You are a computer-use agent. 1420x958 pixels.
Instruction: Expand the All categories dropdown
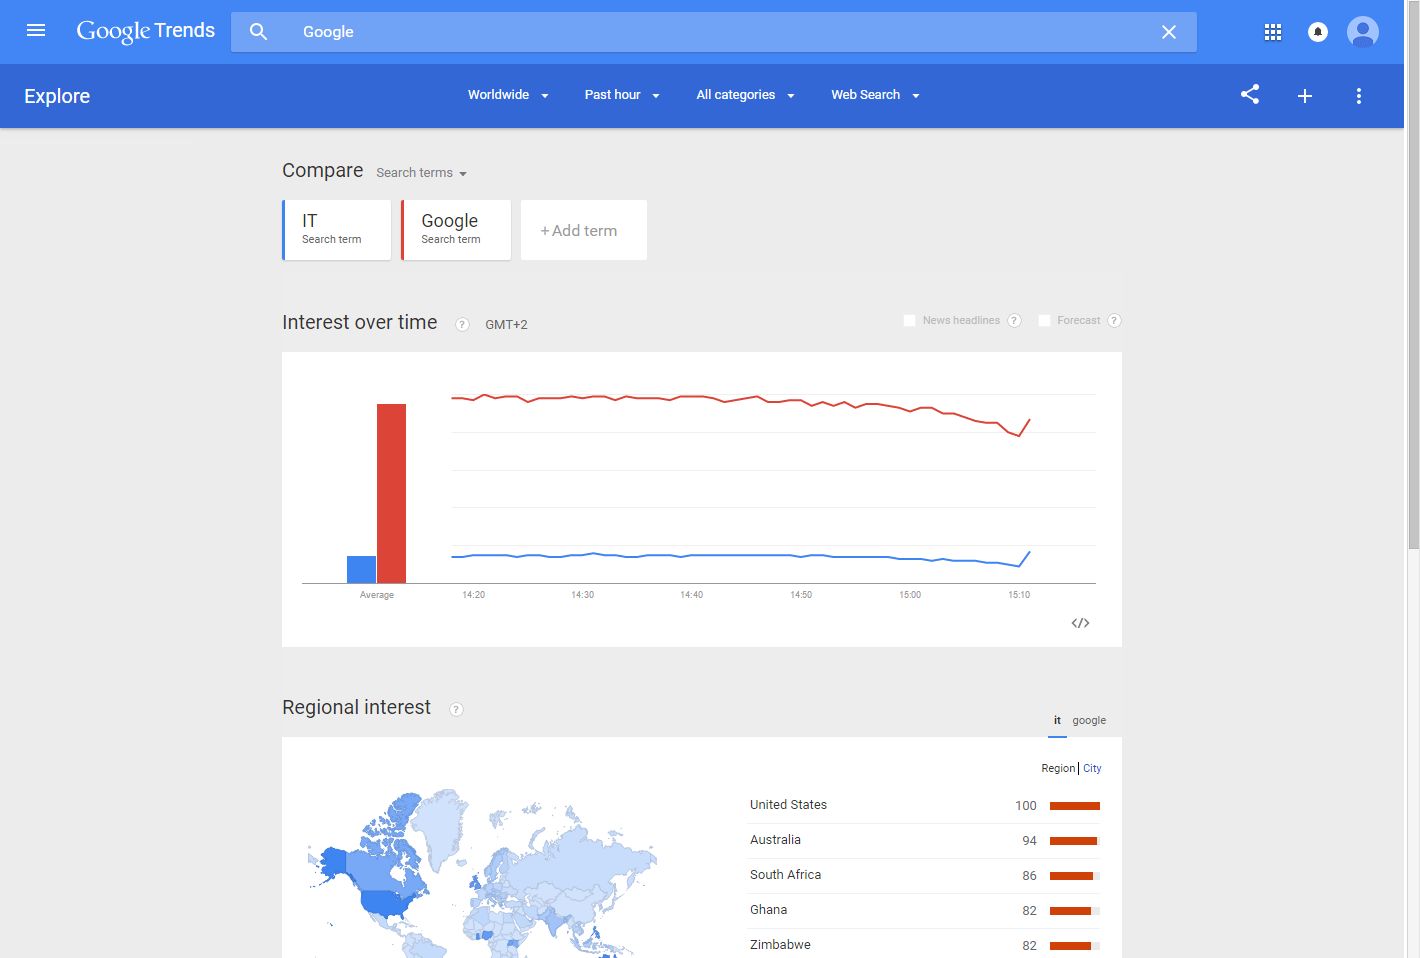click(745, 95)
